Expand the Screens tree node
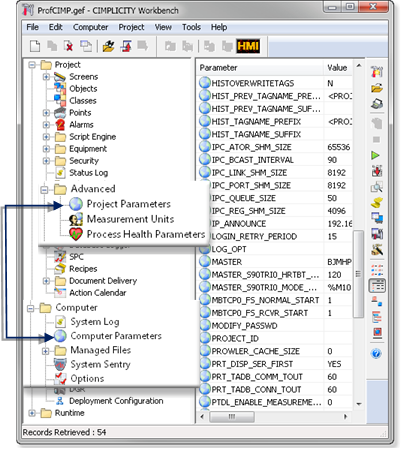The height and width of the screenshot is (449, 401). coord(46,77)
